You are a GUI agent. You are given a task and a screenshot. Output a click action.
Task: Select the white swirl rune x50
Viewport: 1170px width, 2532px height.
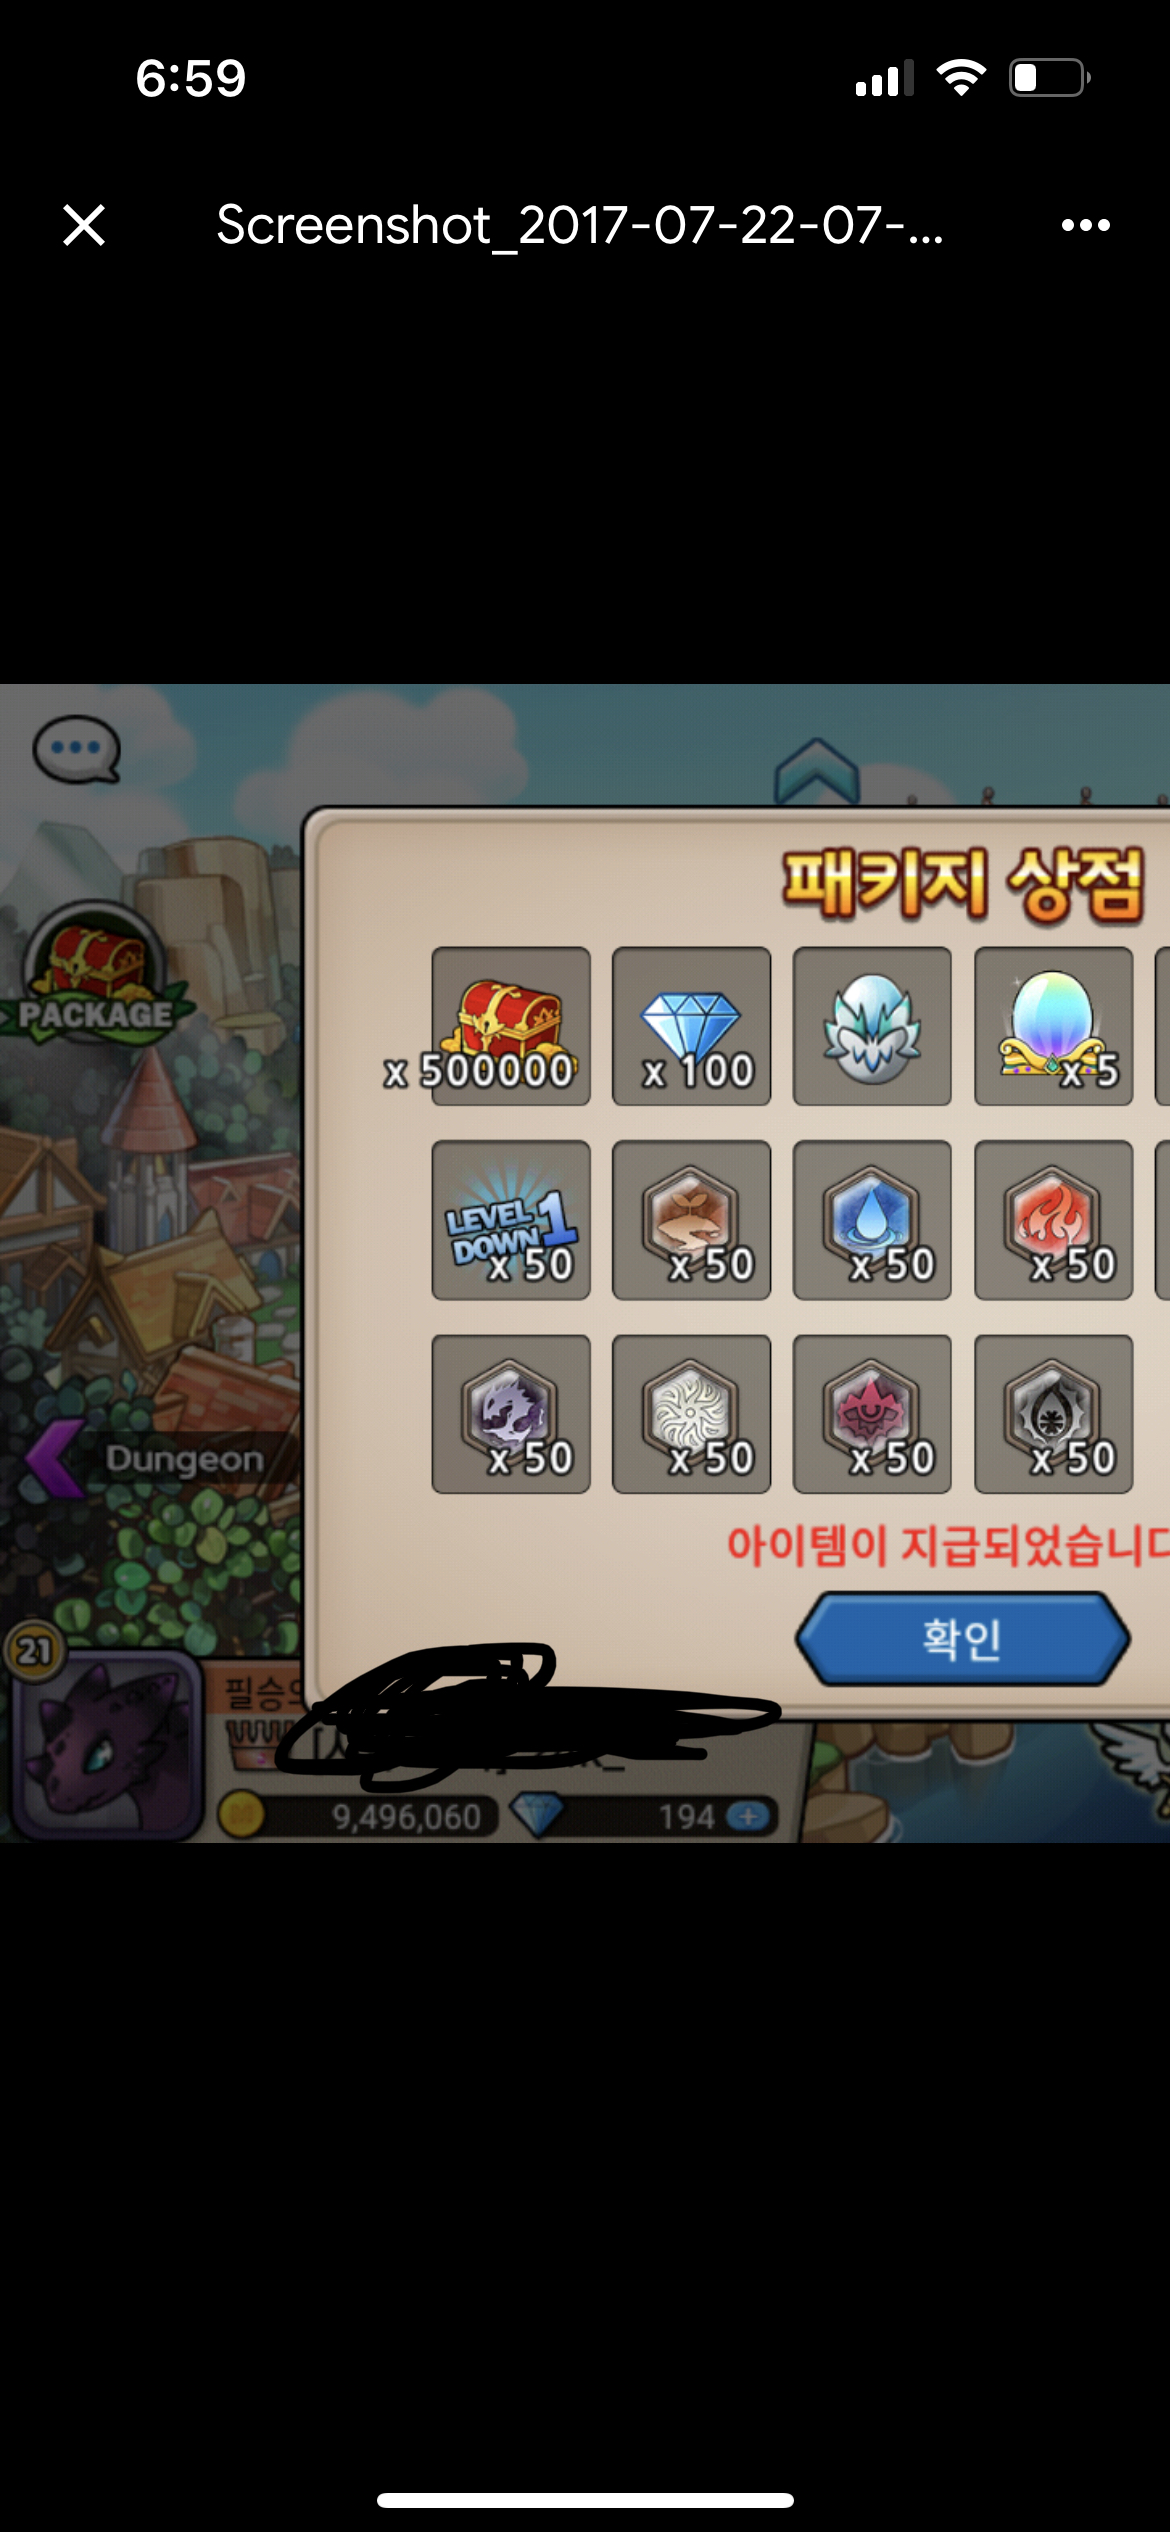pyautogui.click(x=691, y=1414)
